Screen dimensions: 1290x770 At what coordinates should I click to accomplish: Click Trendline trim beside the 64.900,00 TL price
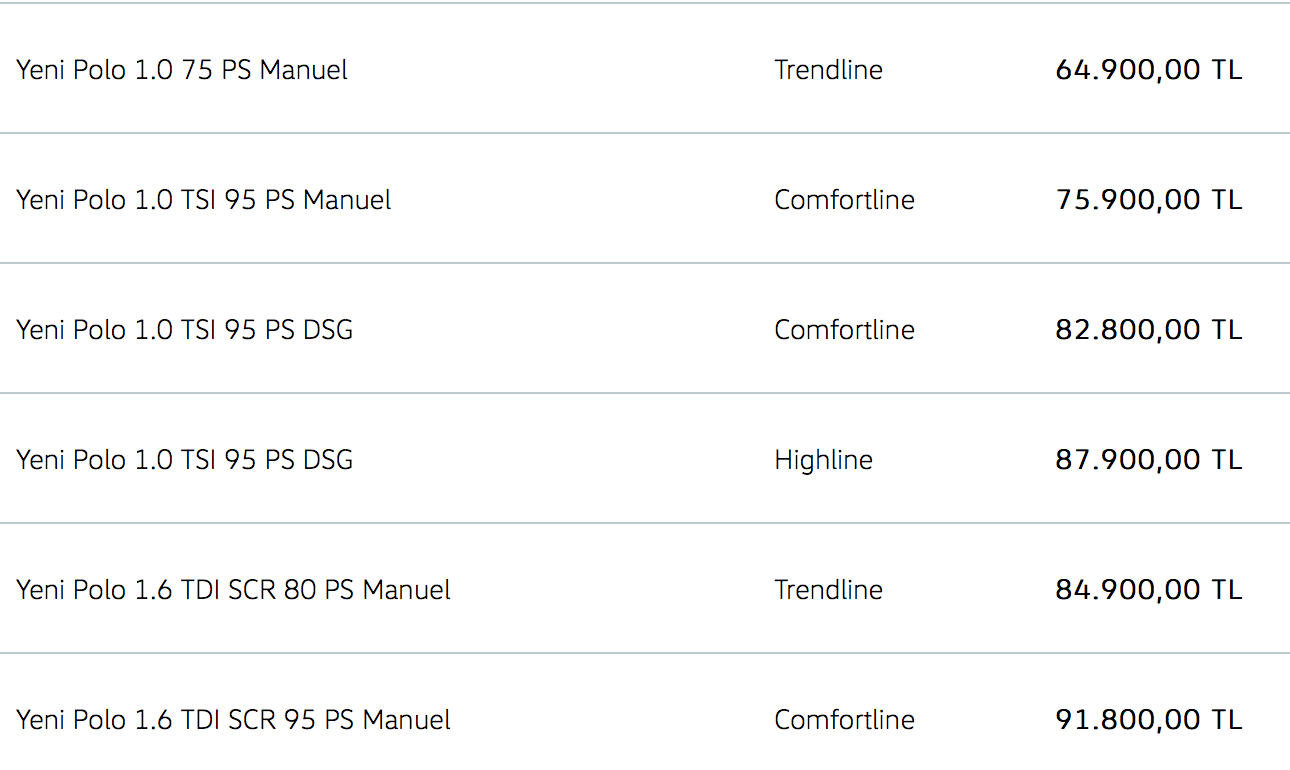tap(828, 70)
